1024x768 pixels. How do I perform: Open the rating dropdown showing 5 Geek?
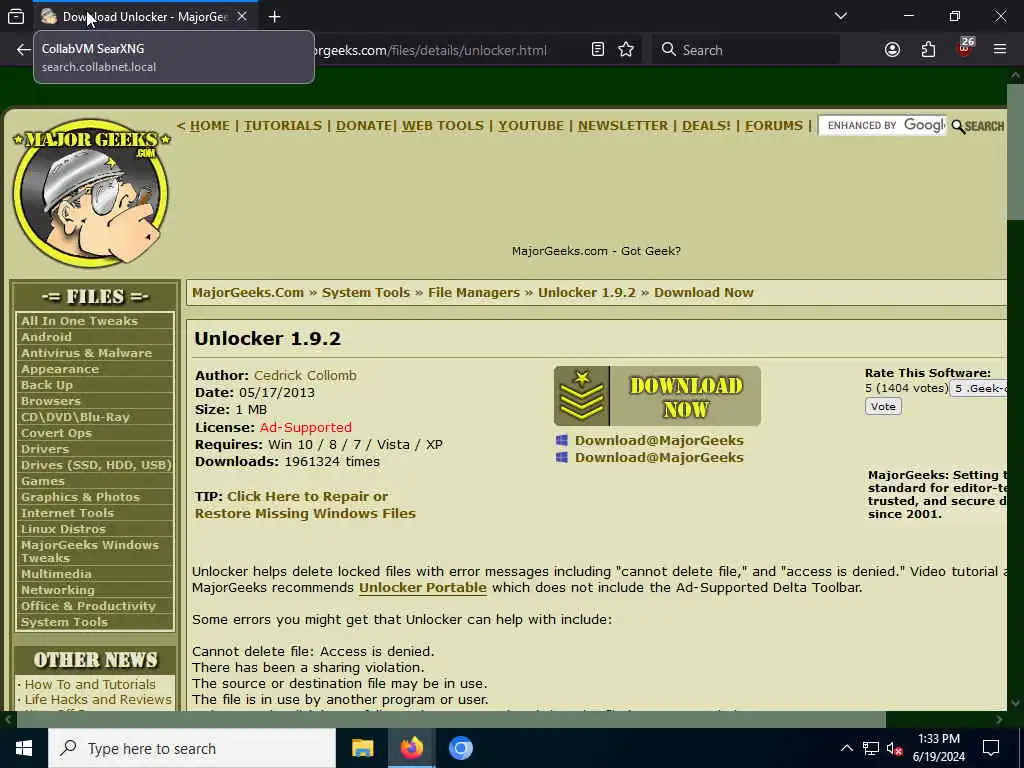[978, 389]
